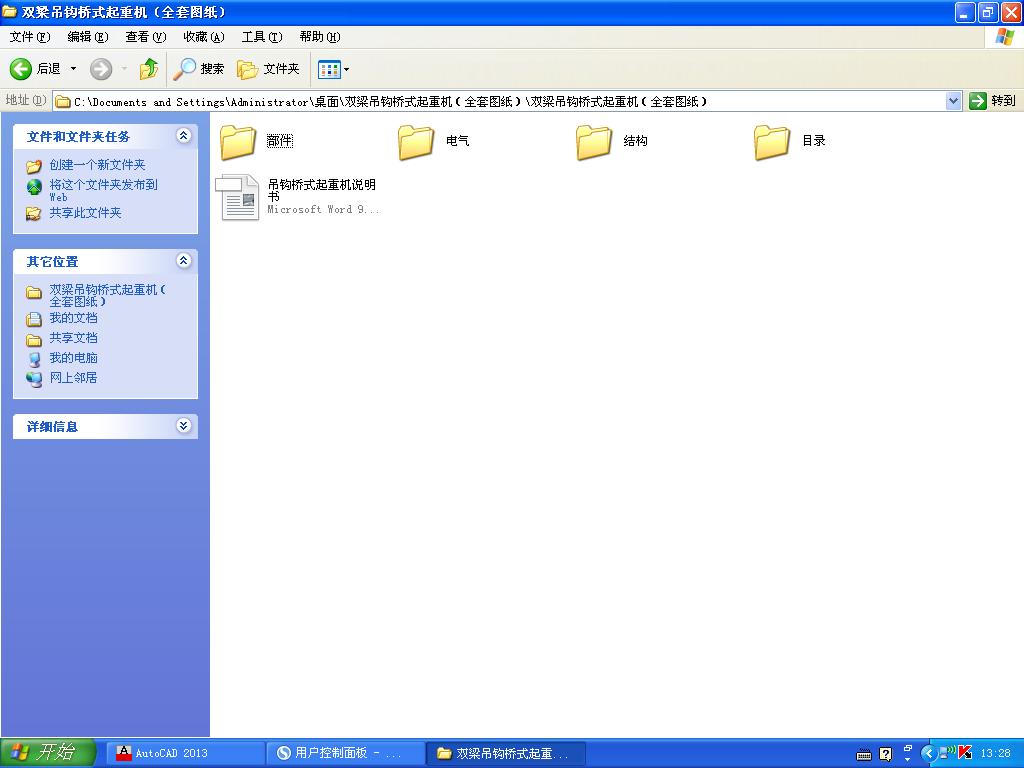The image size is (1024, 768).
Task: Switch to AutoCAD 2013 taskbar button
Action: [185, 753]
